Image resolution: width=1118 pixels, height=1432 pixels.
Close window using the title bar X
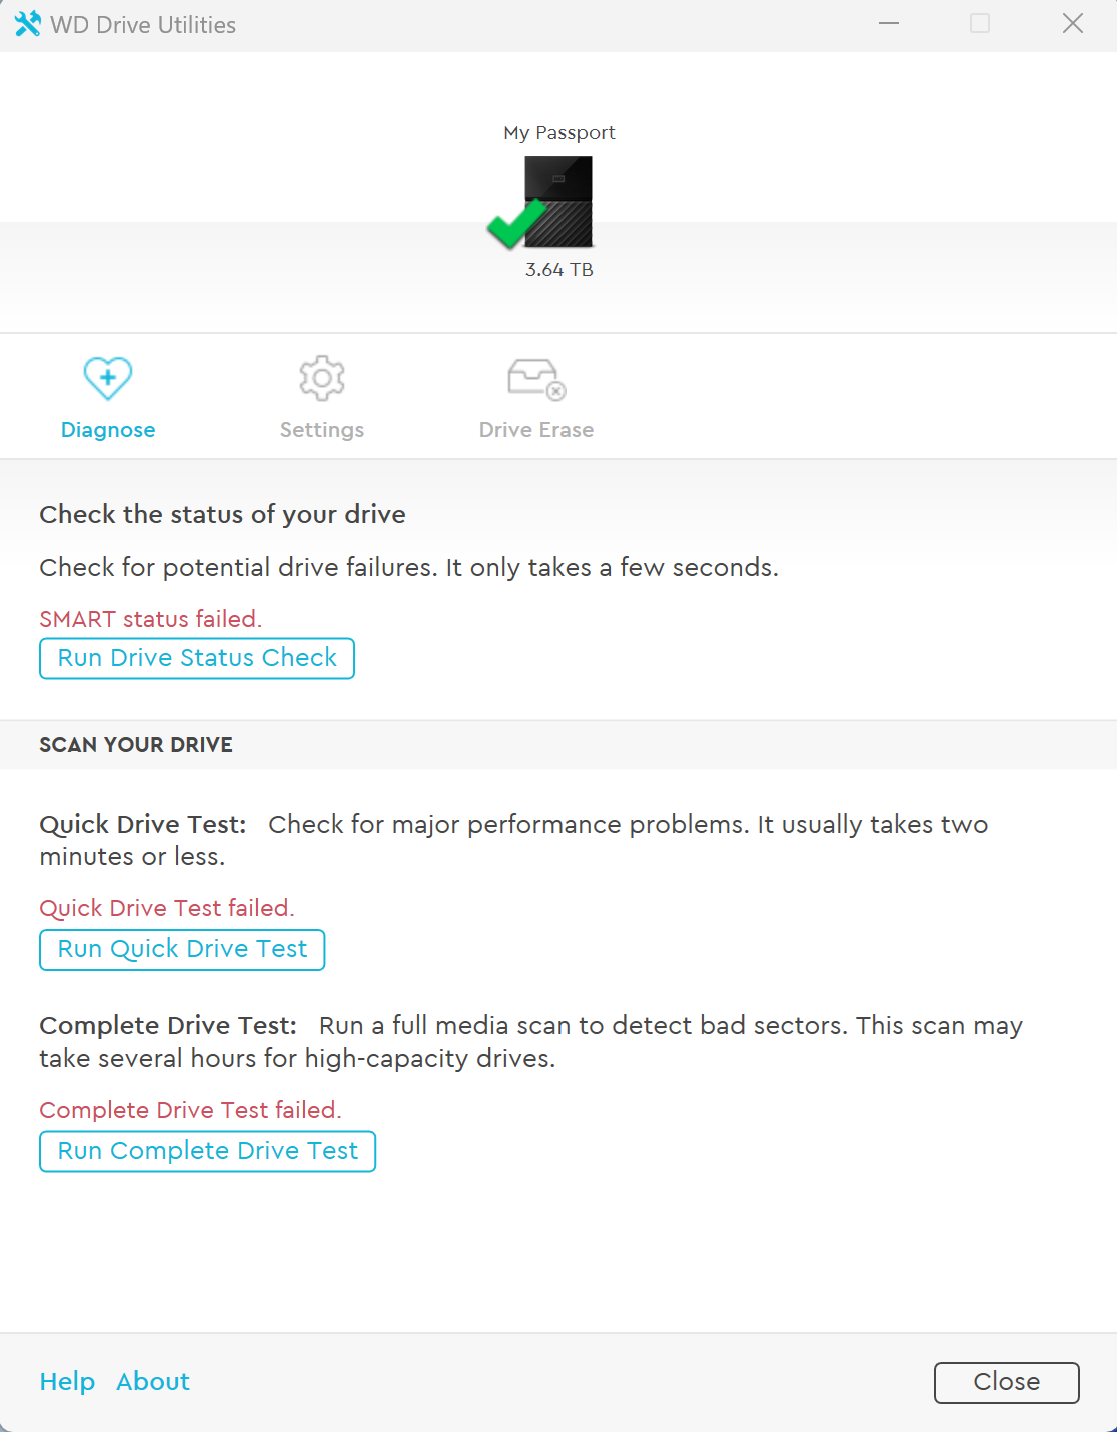tap(1073, 24)
